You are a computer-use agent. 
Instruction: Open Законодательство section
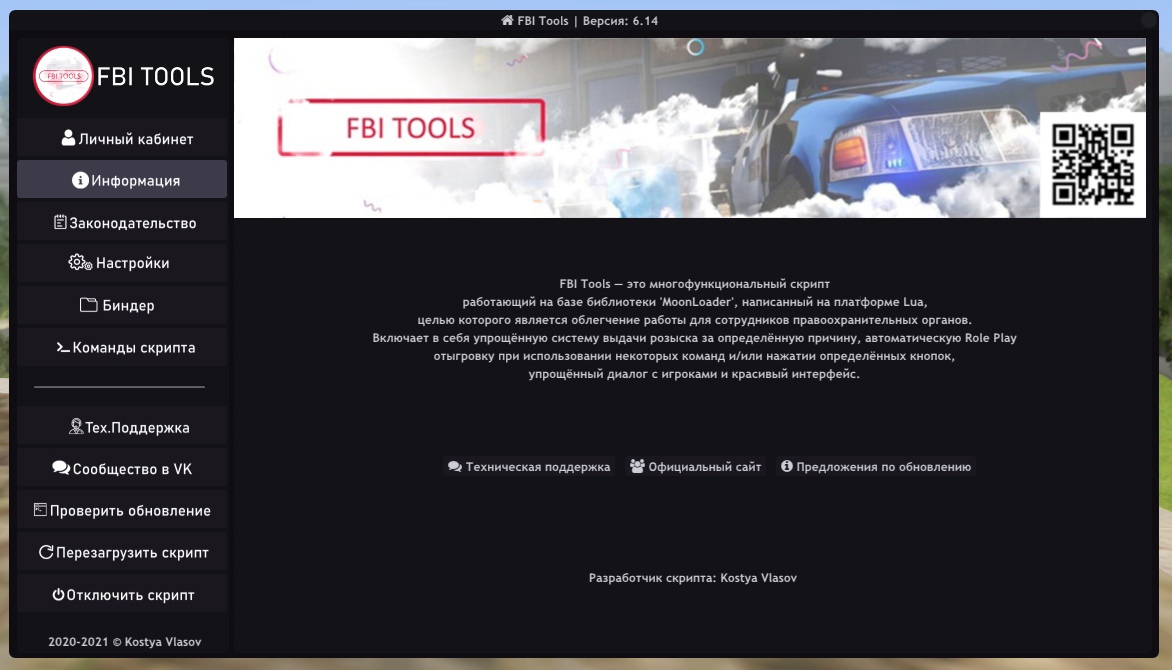point(122,222)
